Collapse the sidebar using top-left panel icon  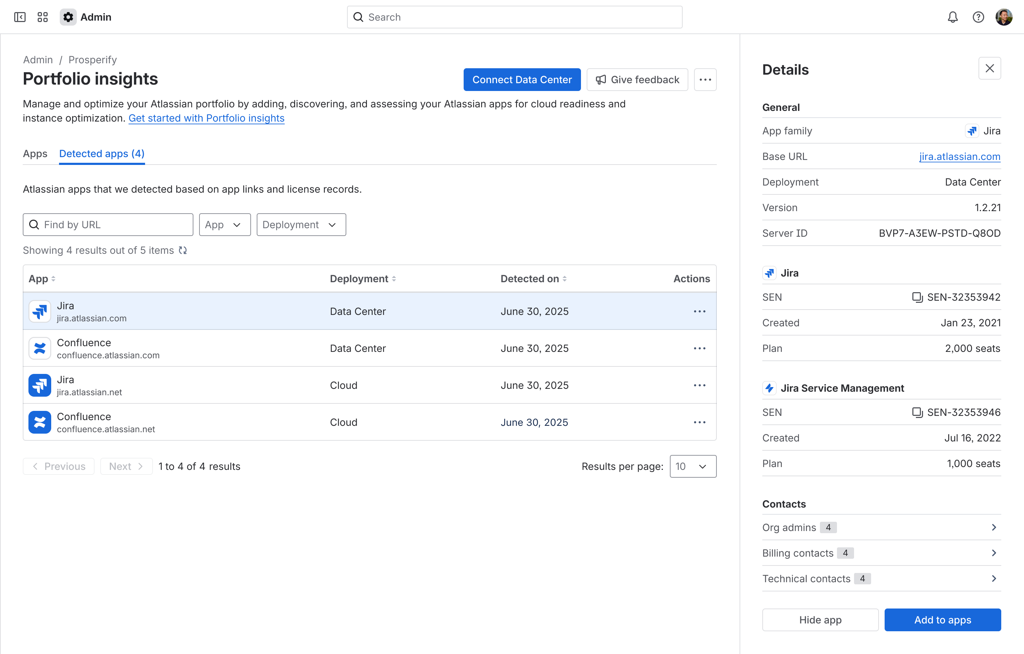(x=20, y=17)
